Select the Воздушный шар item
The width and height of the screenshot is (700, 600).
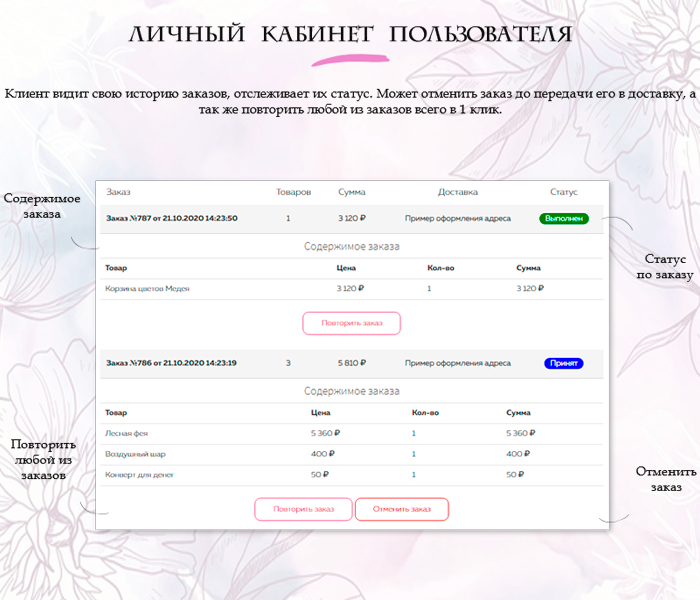point(131,453)
